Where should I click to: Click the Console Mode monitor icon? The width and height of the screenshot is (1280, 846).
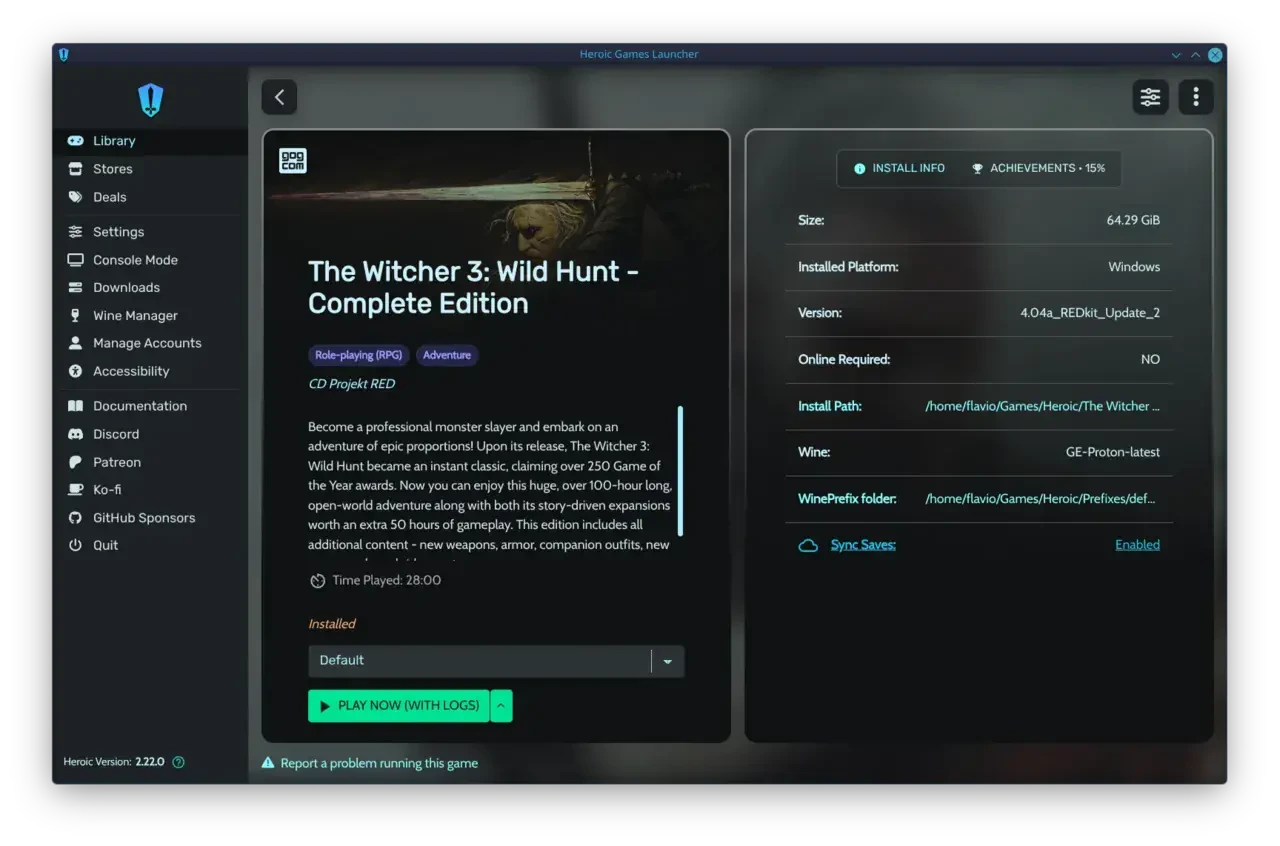(75, 260)
